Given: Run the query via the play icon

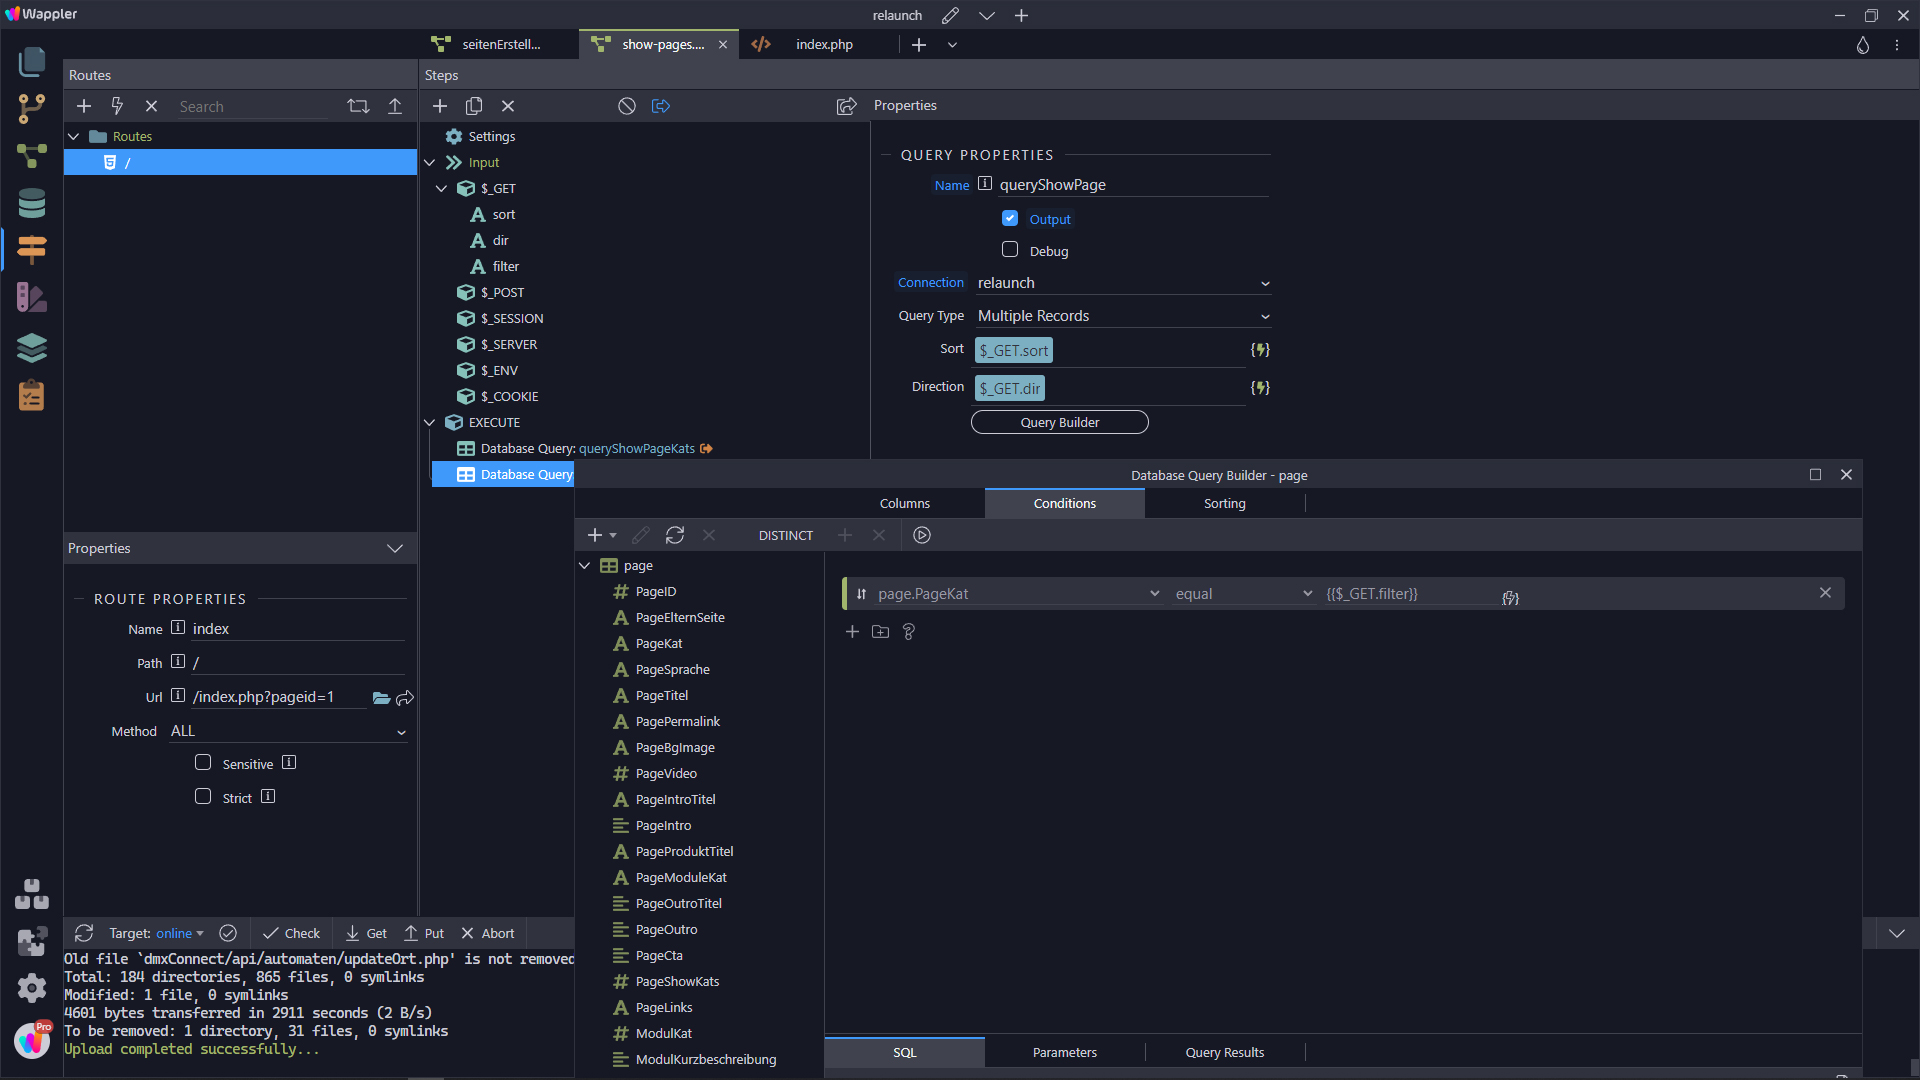Looking at the screenshot, I should [x=922, y=535].
